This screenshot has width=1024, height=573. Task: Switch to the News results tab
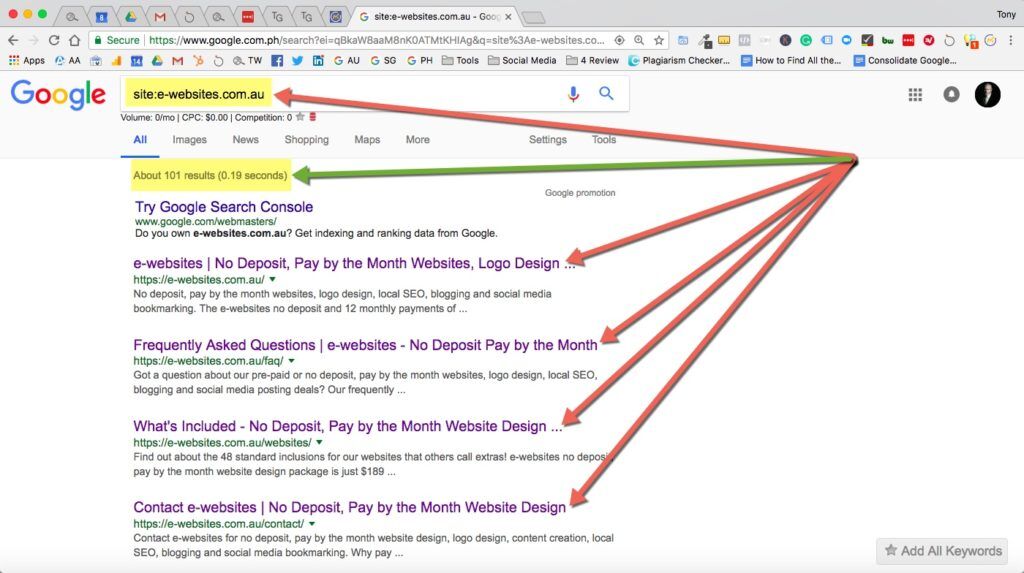coord(246,140)
